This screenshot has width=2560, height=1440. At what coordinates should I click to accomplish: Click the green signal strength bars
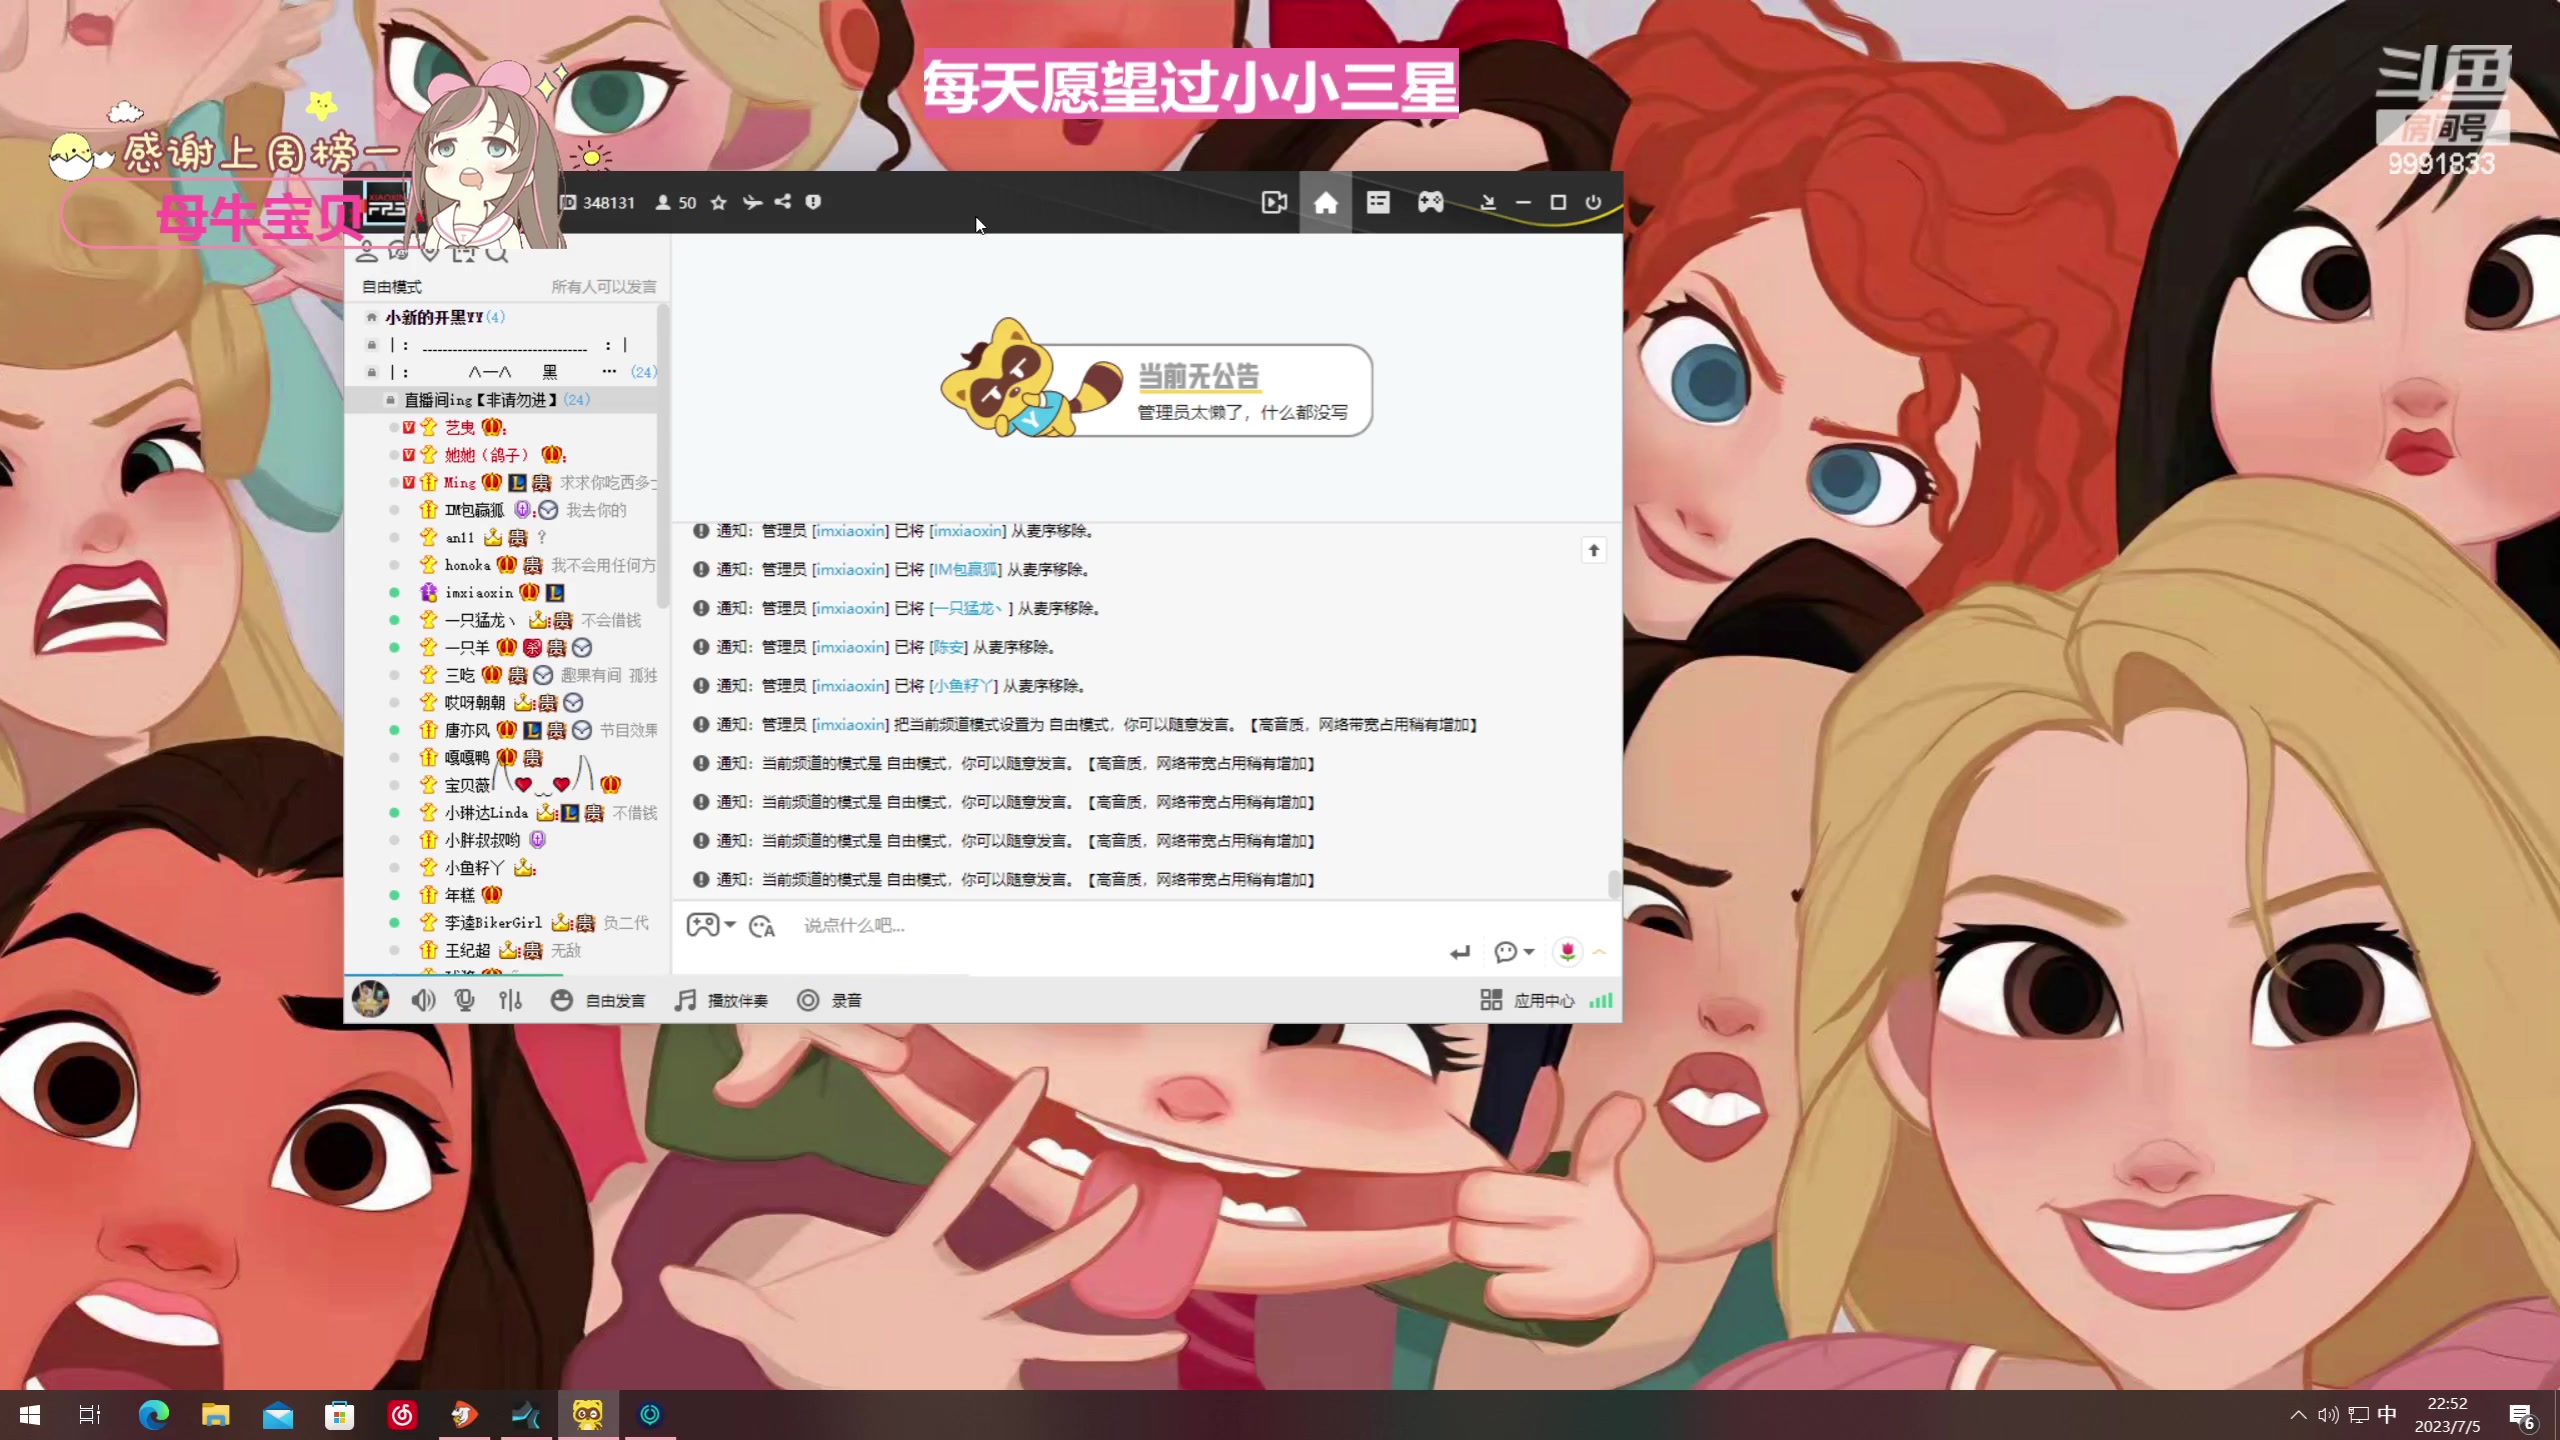1601,1000
